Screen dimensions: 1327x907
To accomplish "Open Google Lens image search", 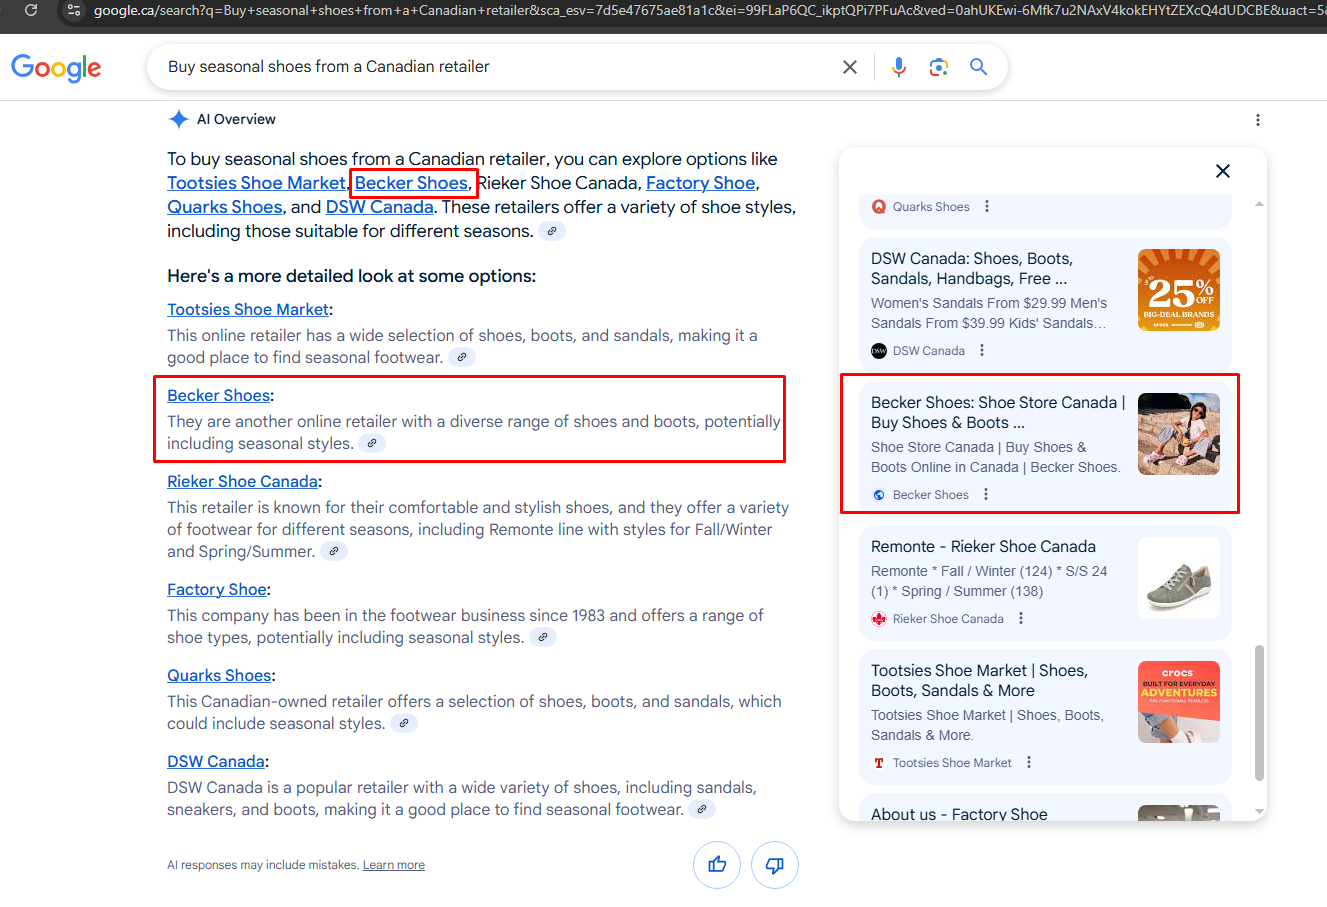I will point(938,67).
